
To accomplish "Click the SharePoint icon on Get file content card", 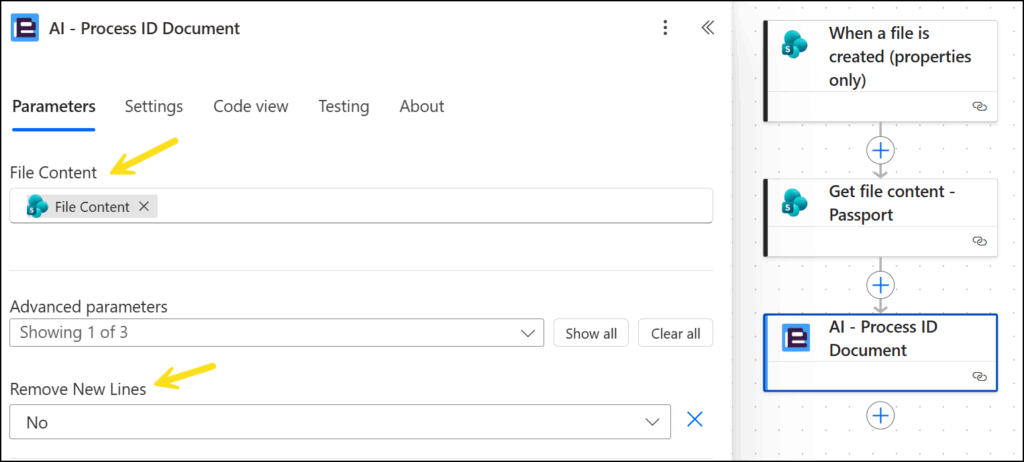I will (x=796, y=203).
